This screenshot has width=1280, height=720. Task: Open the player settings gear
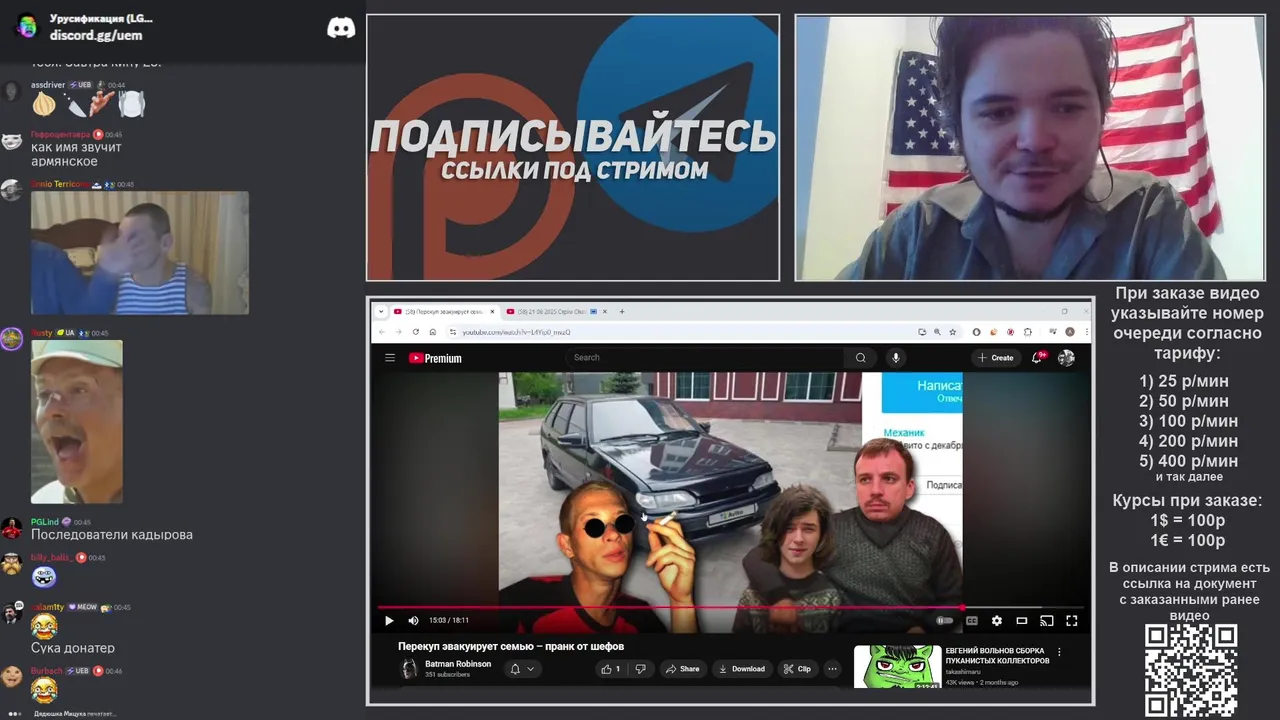click(996, 620)
